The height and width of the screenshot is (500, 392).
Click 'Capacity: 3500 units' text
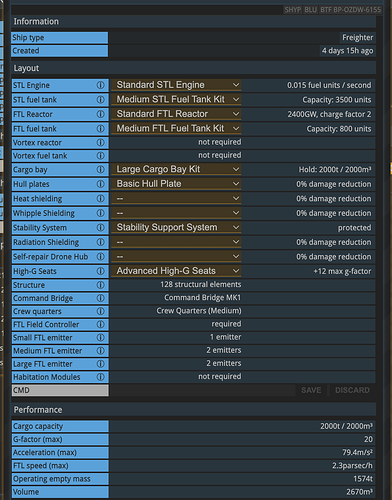pyautogui.click(x=337, y=100)
